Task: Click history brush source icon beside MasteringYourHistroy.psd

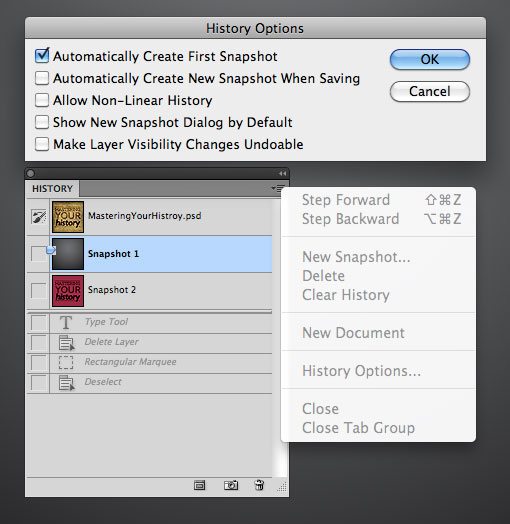Action: [x=39, y=217]
